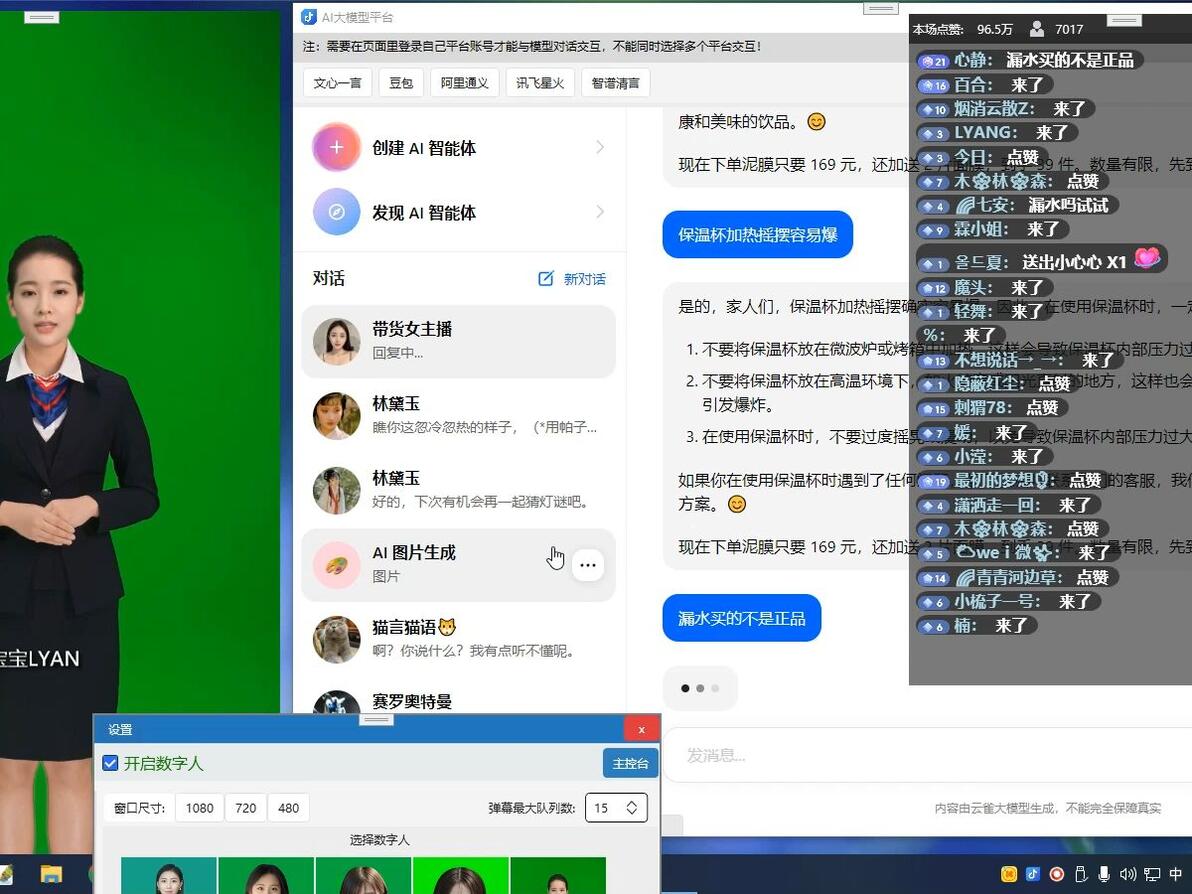
Task: Switch to the 智谱清言 platform tab
Action: tap(615, 83)
